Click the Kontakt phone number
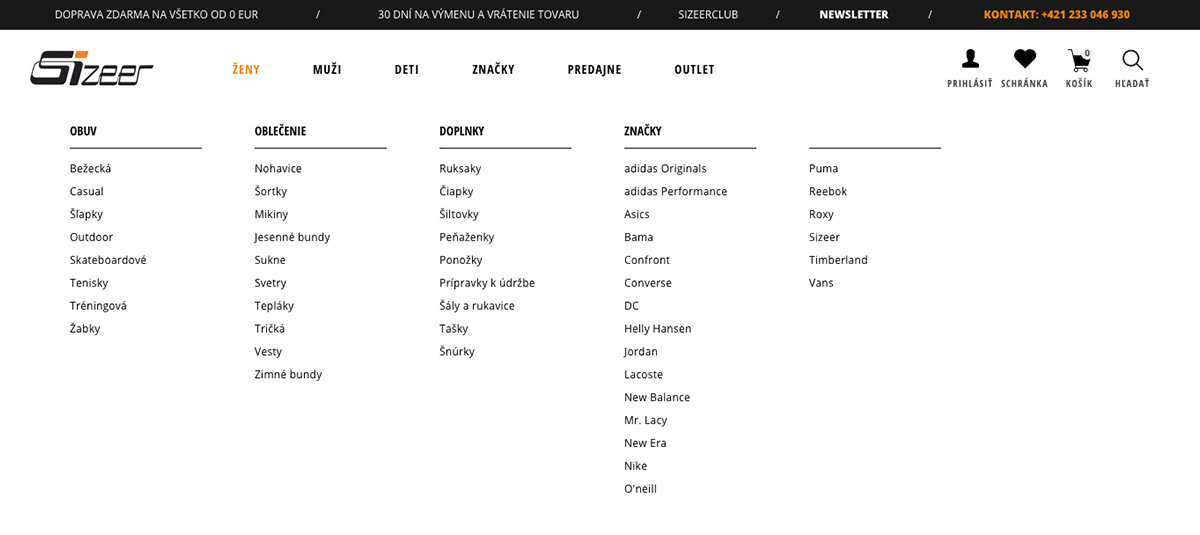The width and height of the screenshot is (1200, 535). pyautogui.click(x=1056, y=15)
